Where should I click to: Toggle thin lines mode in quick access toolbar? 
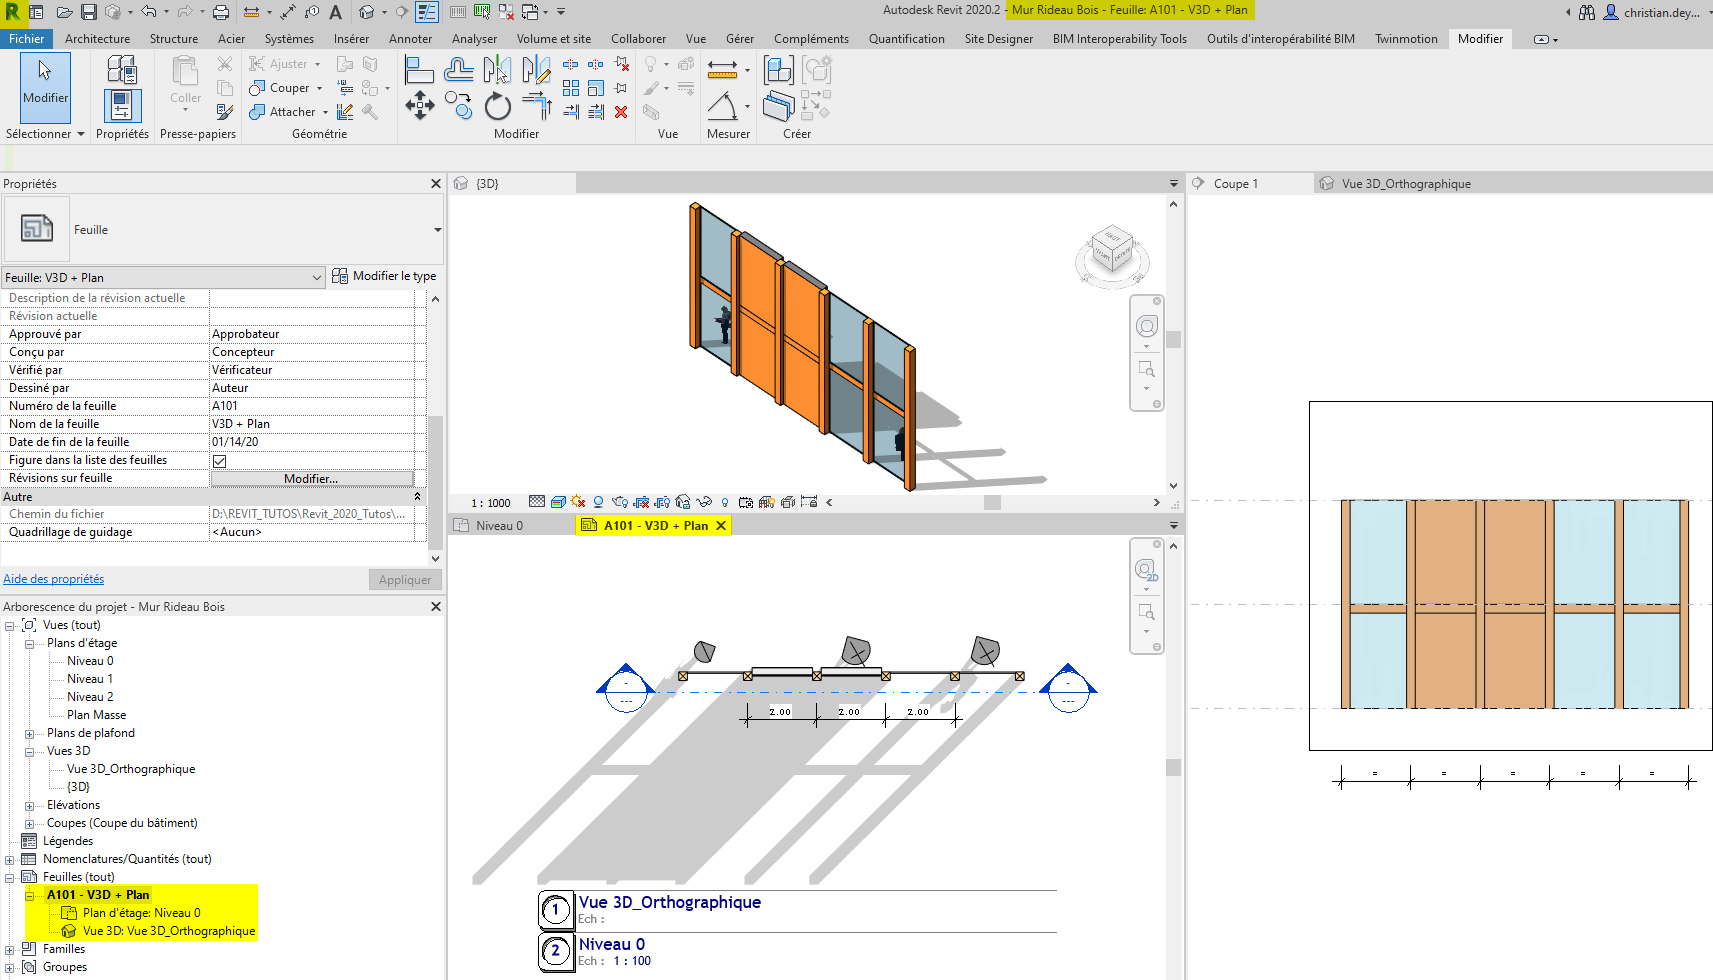(427, 12)
